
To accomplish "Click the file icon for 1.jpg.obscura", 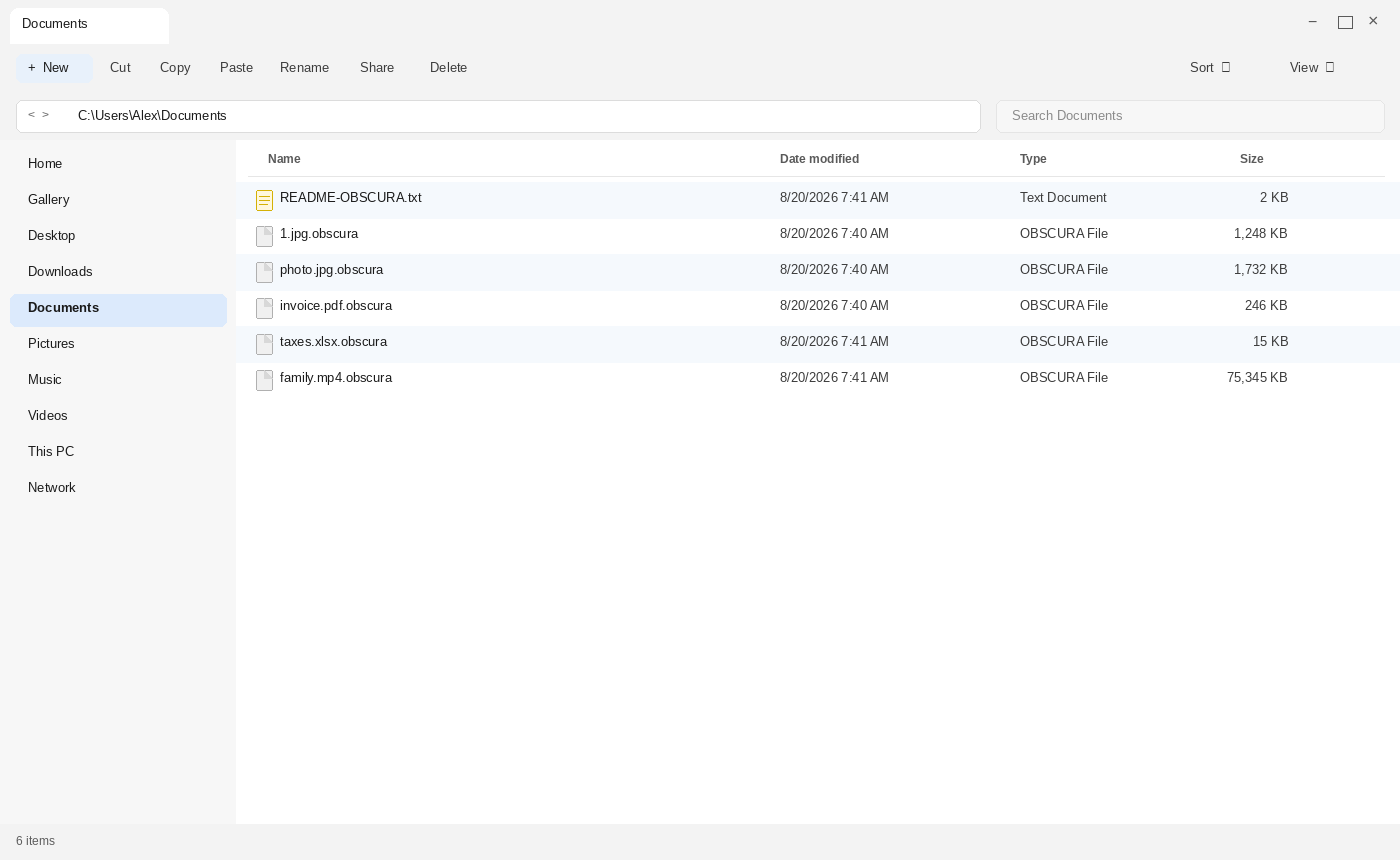I will (x=264, y=237).
